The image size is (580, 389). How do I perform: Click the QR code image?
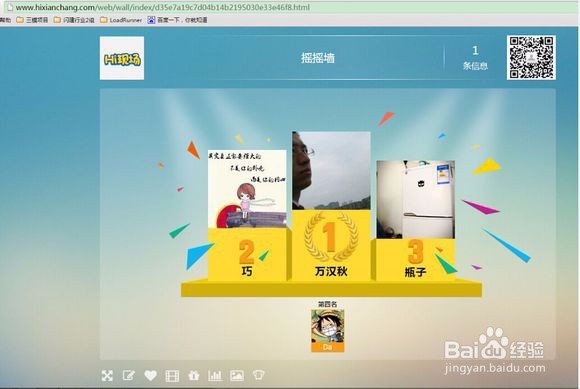pos(531,57)
